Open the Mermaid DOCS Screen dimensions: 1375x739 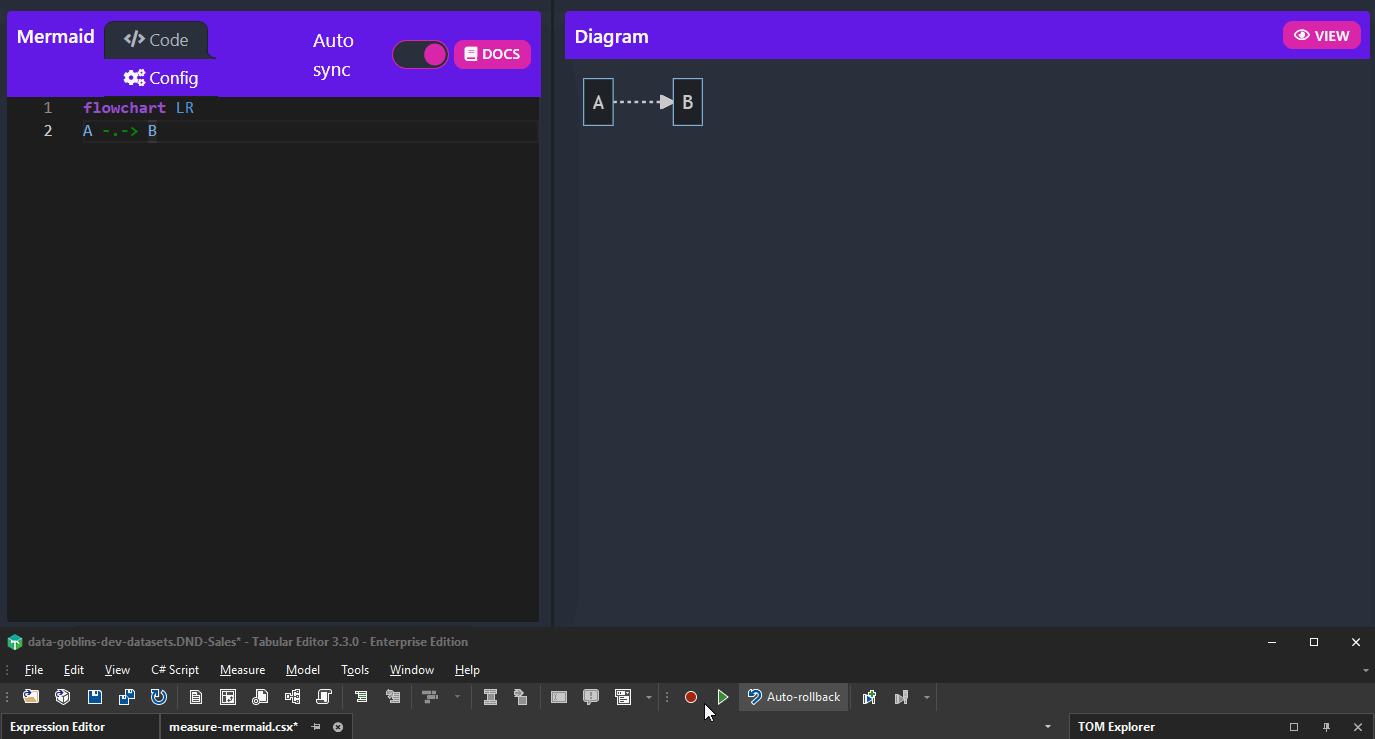pos(492,54)
